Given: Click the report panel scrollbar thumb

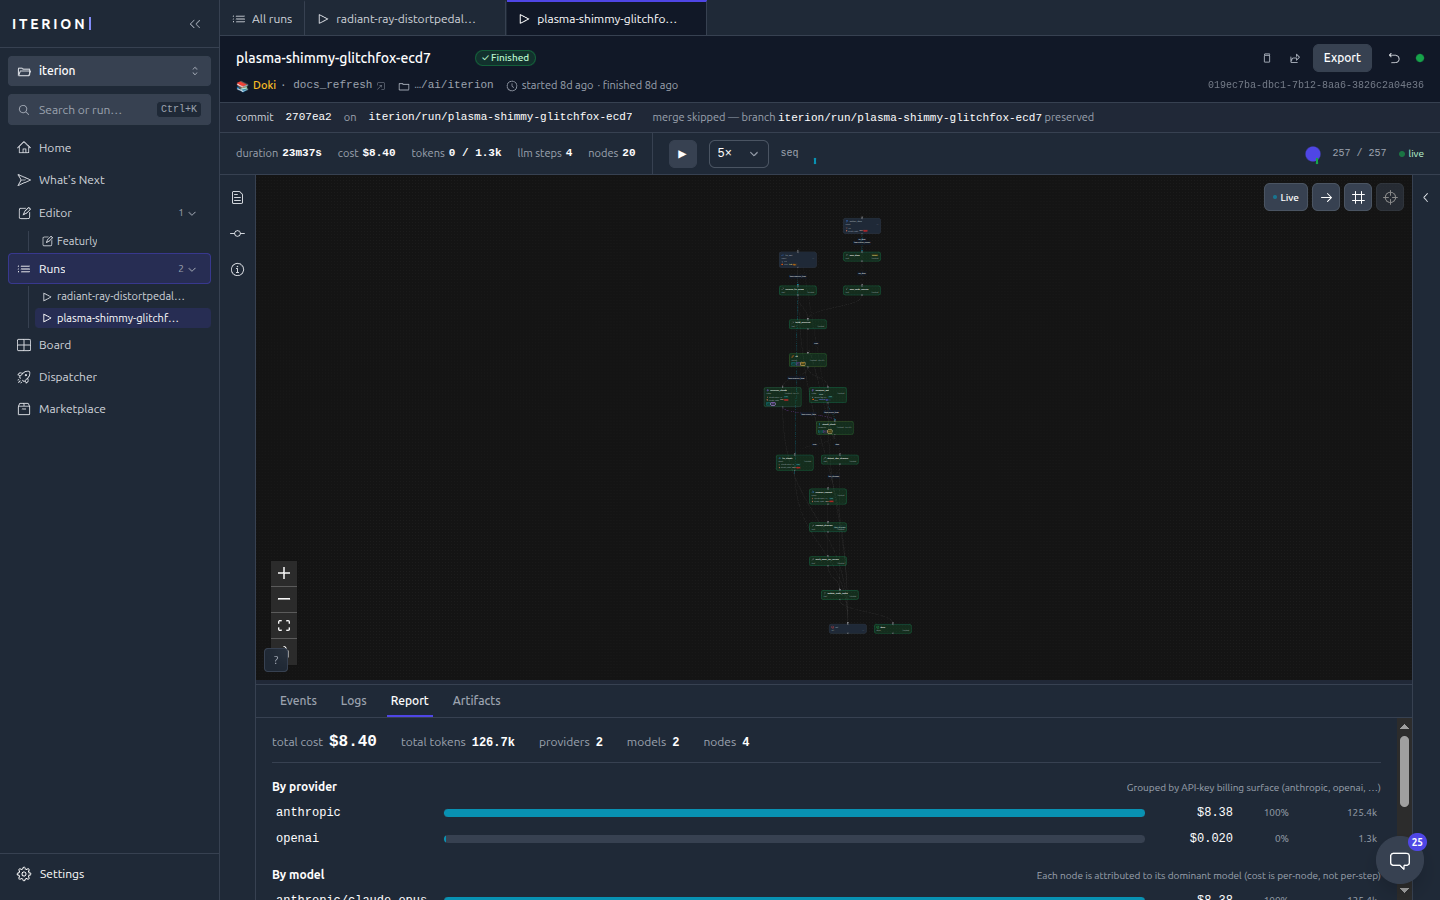Looking at the screenshot, I should (x=1404, y=771).
